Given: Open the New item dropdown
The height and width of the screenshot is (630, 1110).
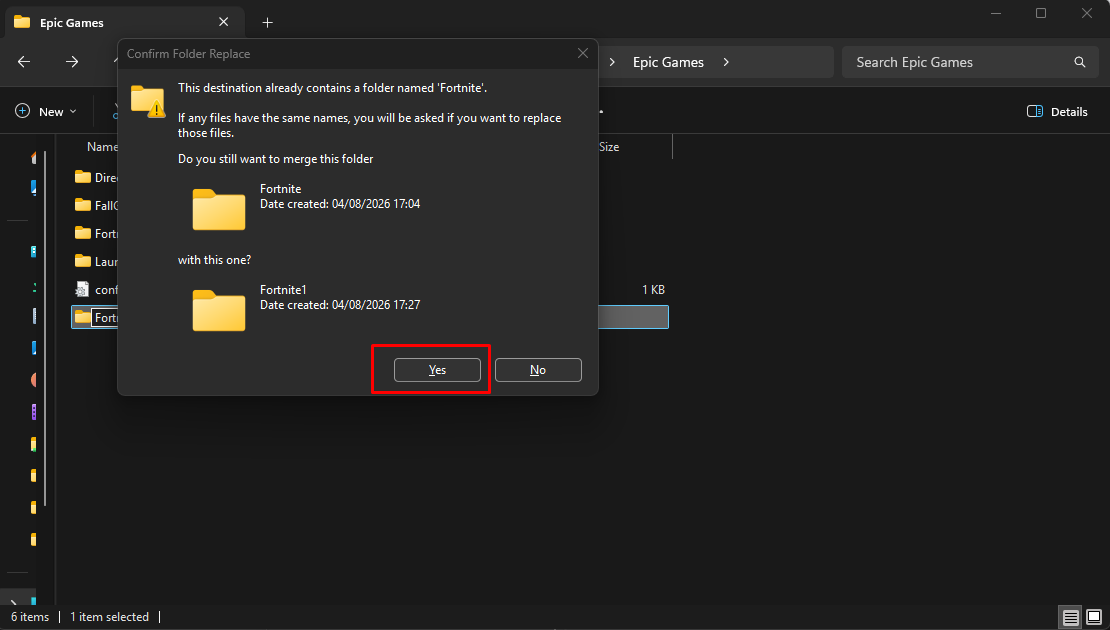Looking at the screenshot, I should tap(46, 112).
